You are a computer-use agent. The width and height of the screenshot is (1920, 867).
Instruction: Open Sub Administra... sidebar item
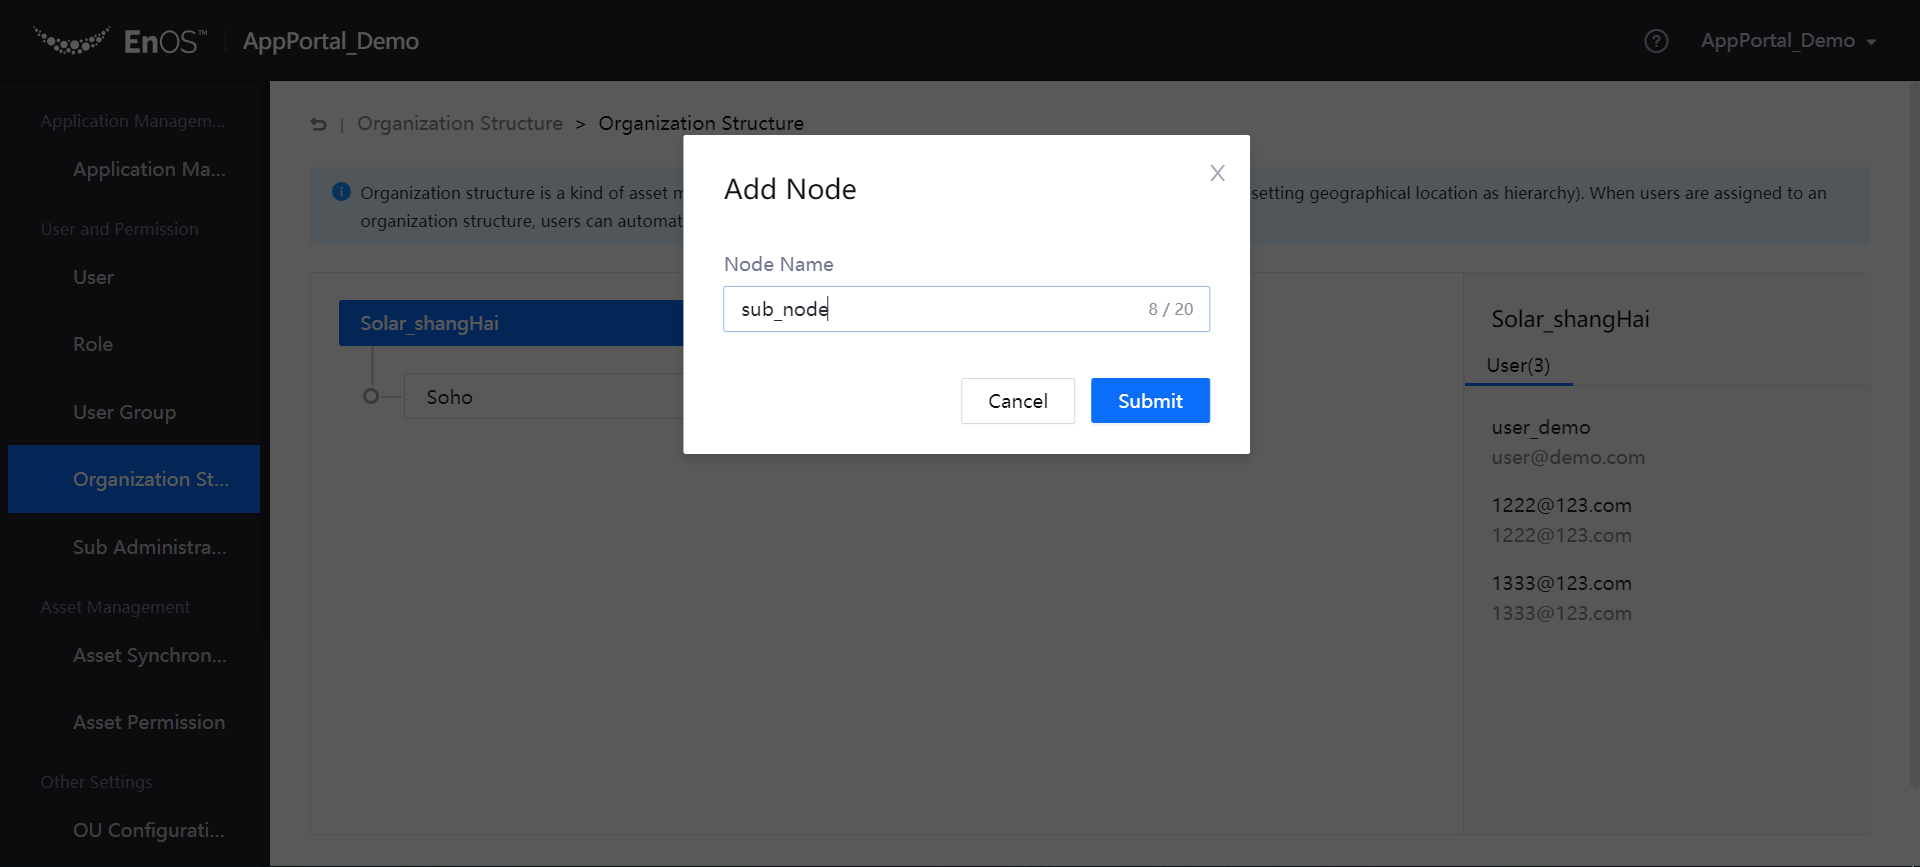(x=149, y=547)
